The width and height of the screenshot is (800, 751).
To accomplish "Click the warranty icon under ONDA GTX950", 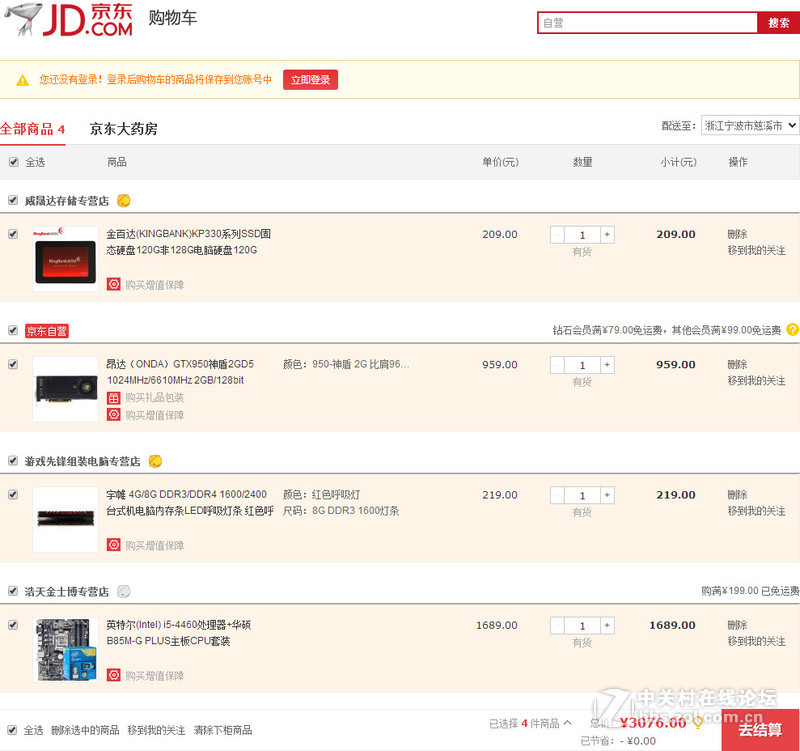I will [113, 414].
